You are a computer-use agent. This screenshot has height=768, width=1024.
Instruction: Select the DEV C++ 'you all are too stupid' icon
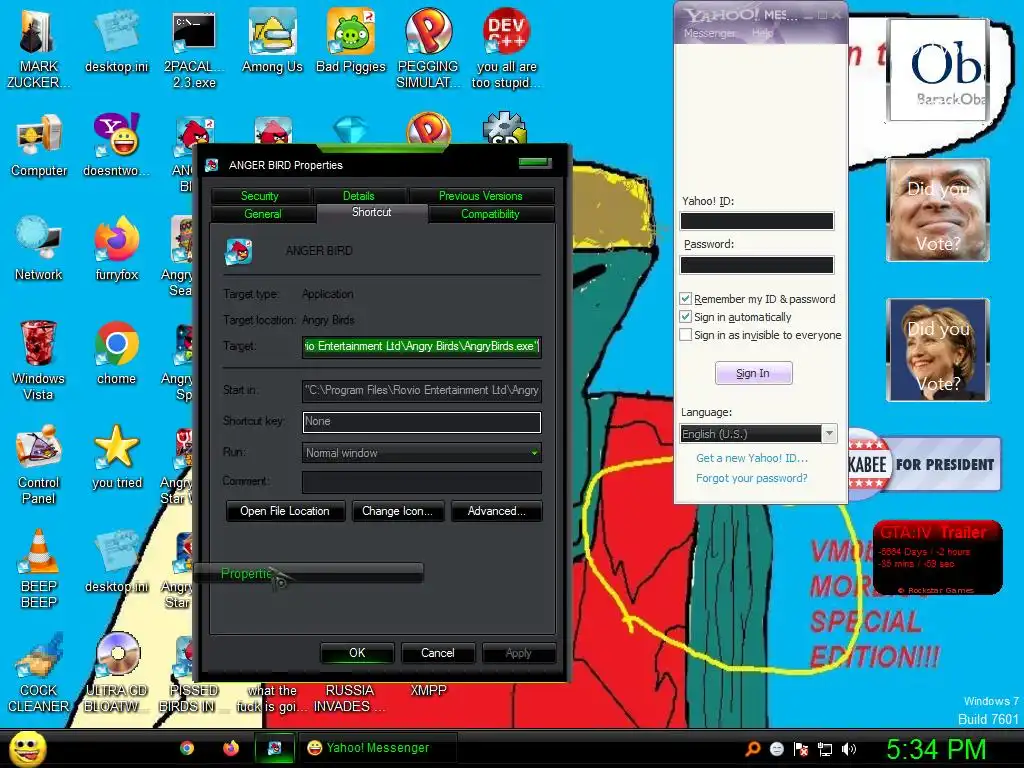(506, 48)
